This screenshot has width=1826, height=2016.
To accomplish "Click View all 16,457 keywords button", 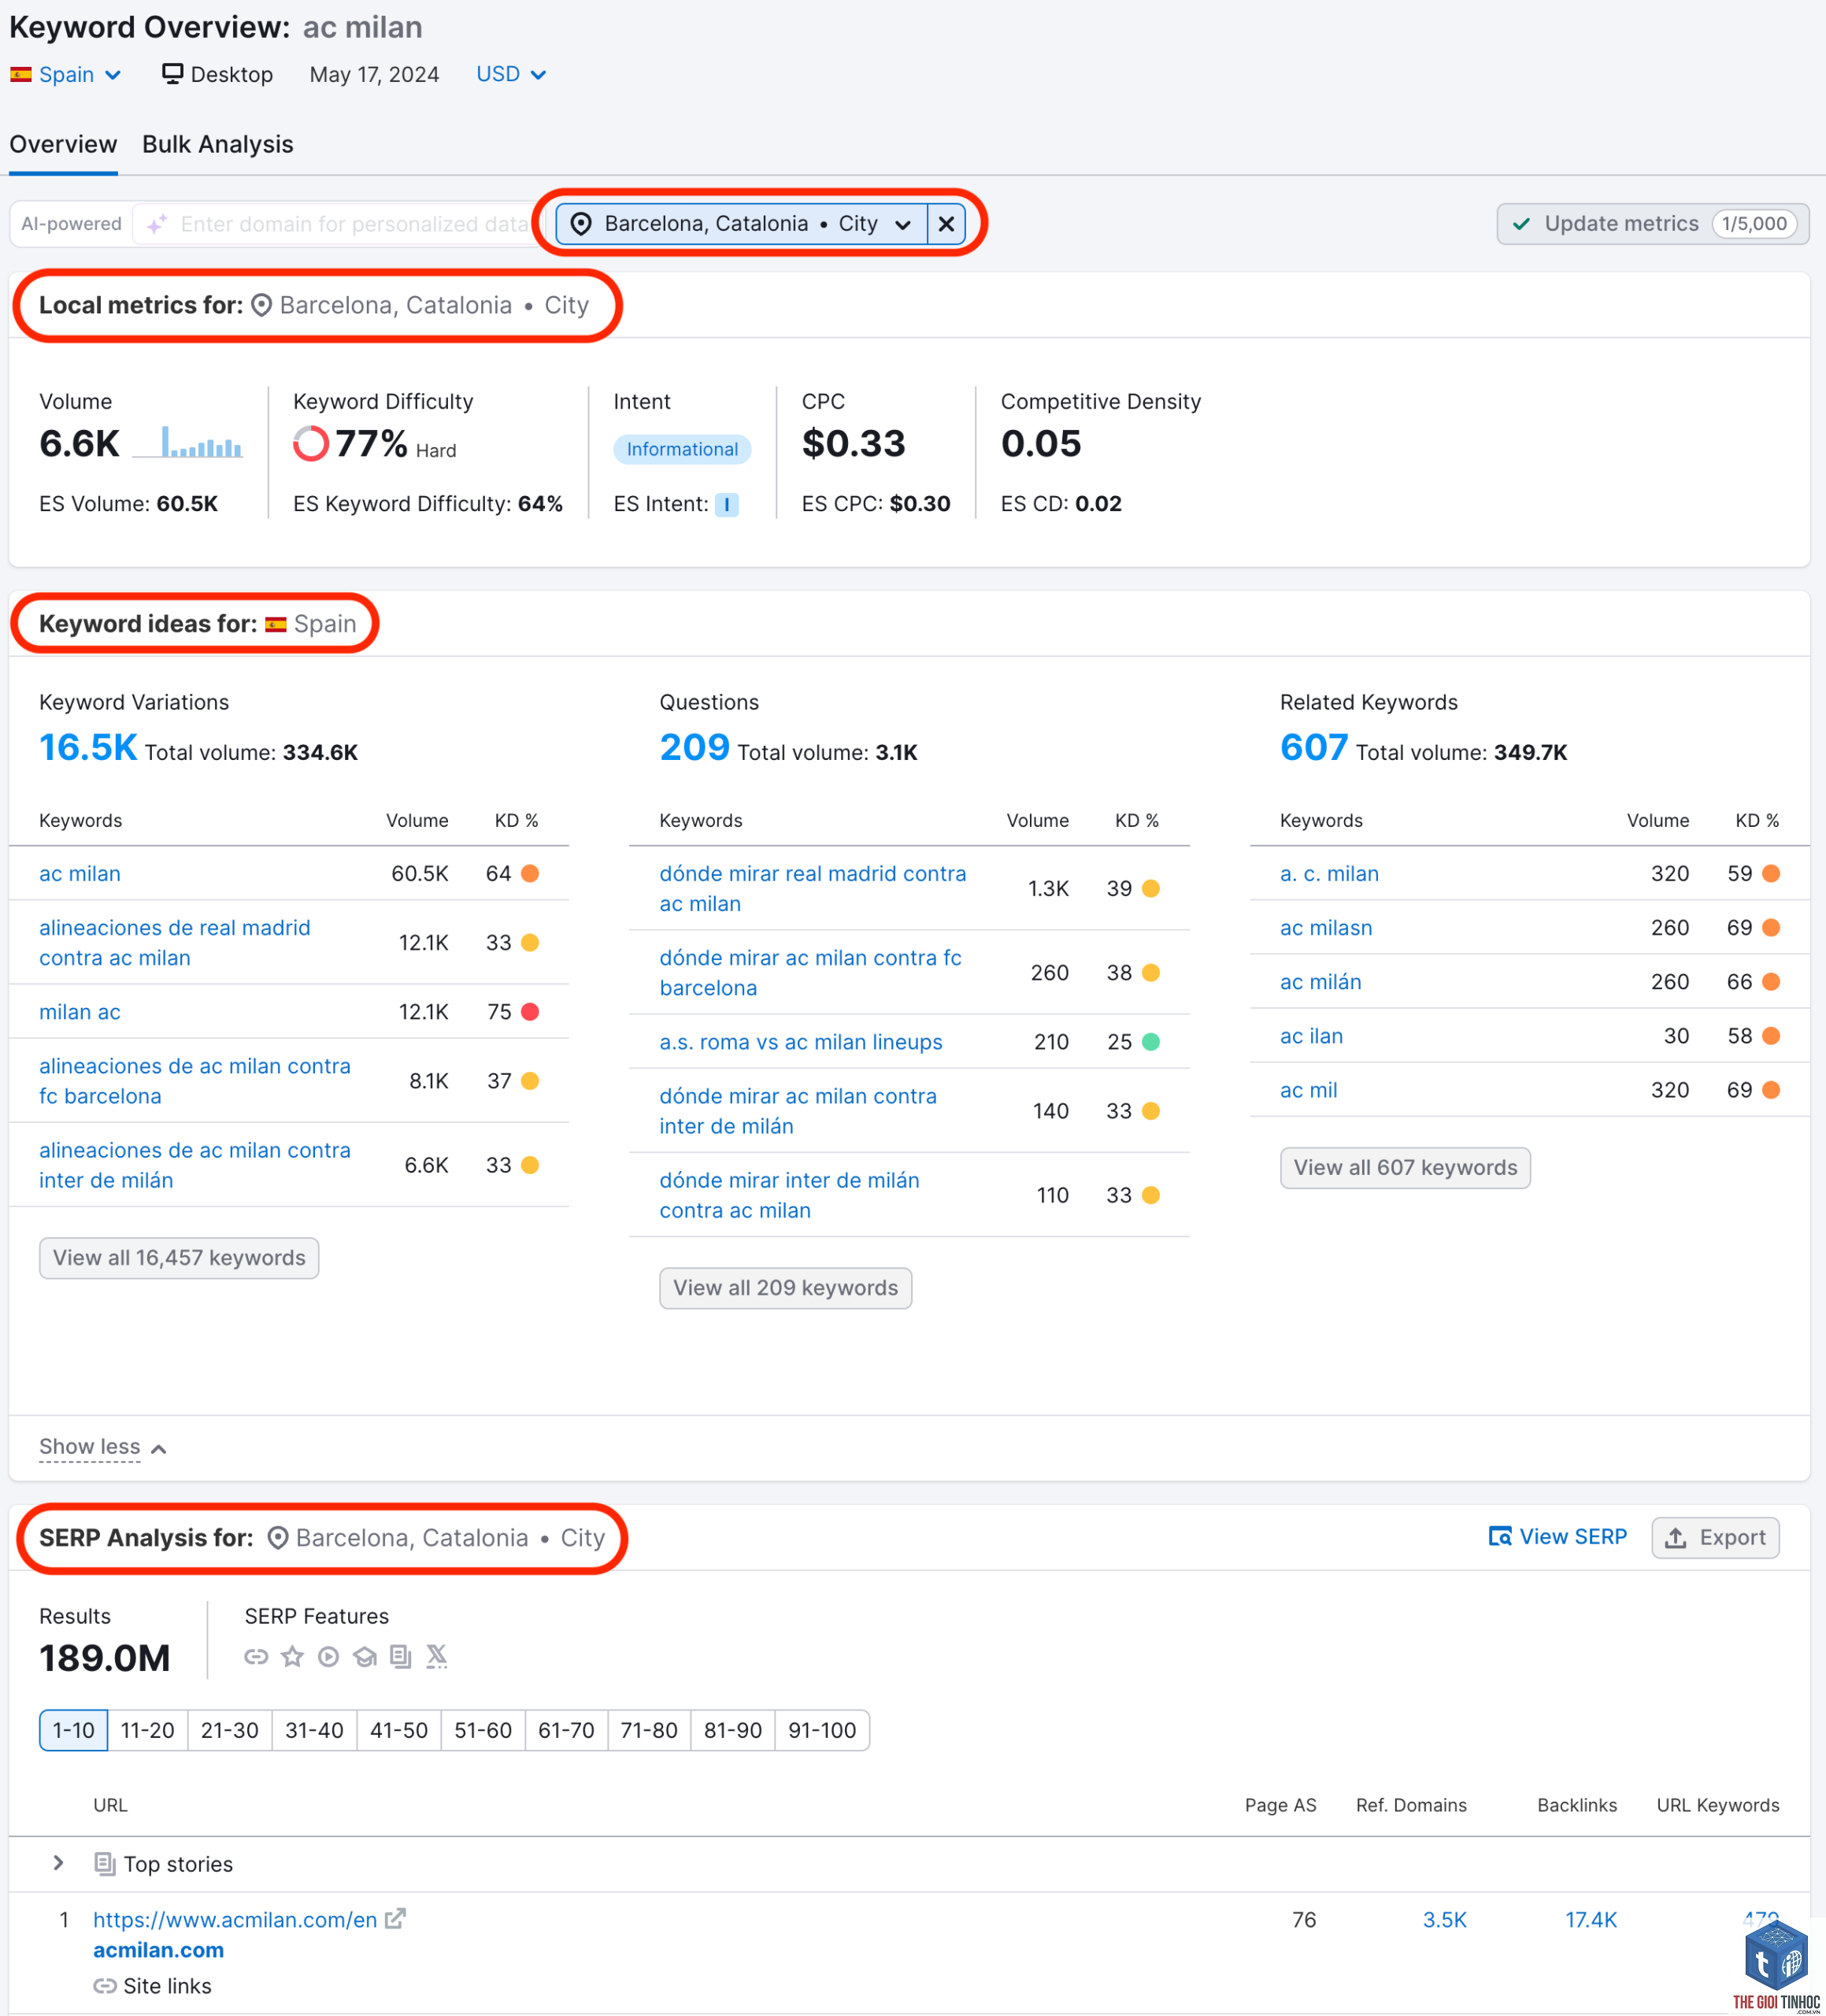I will coord(179,1258).
